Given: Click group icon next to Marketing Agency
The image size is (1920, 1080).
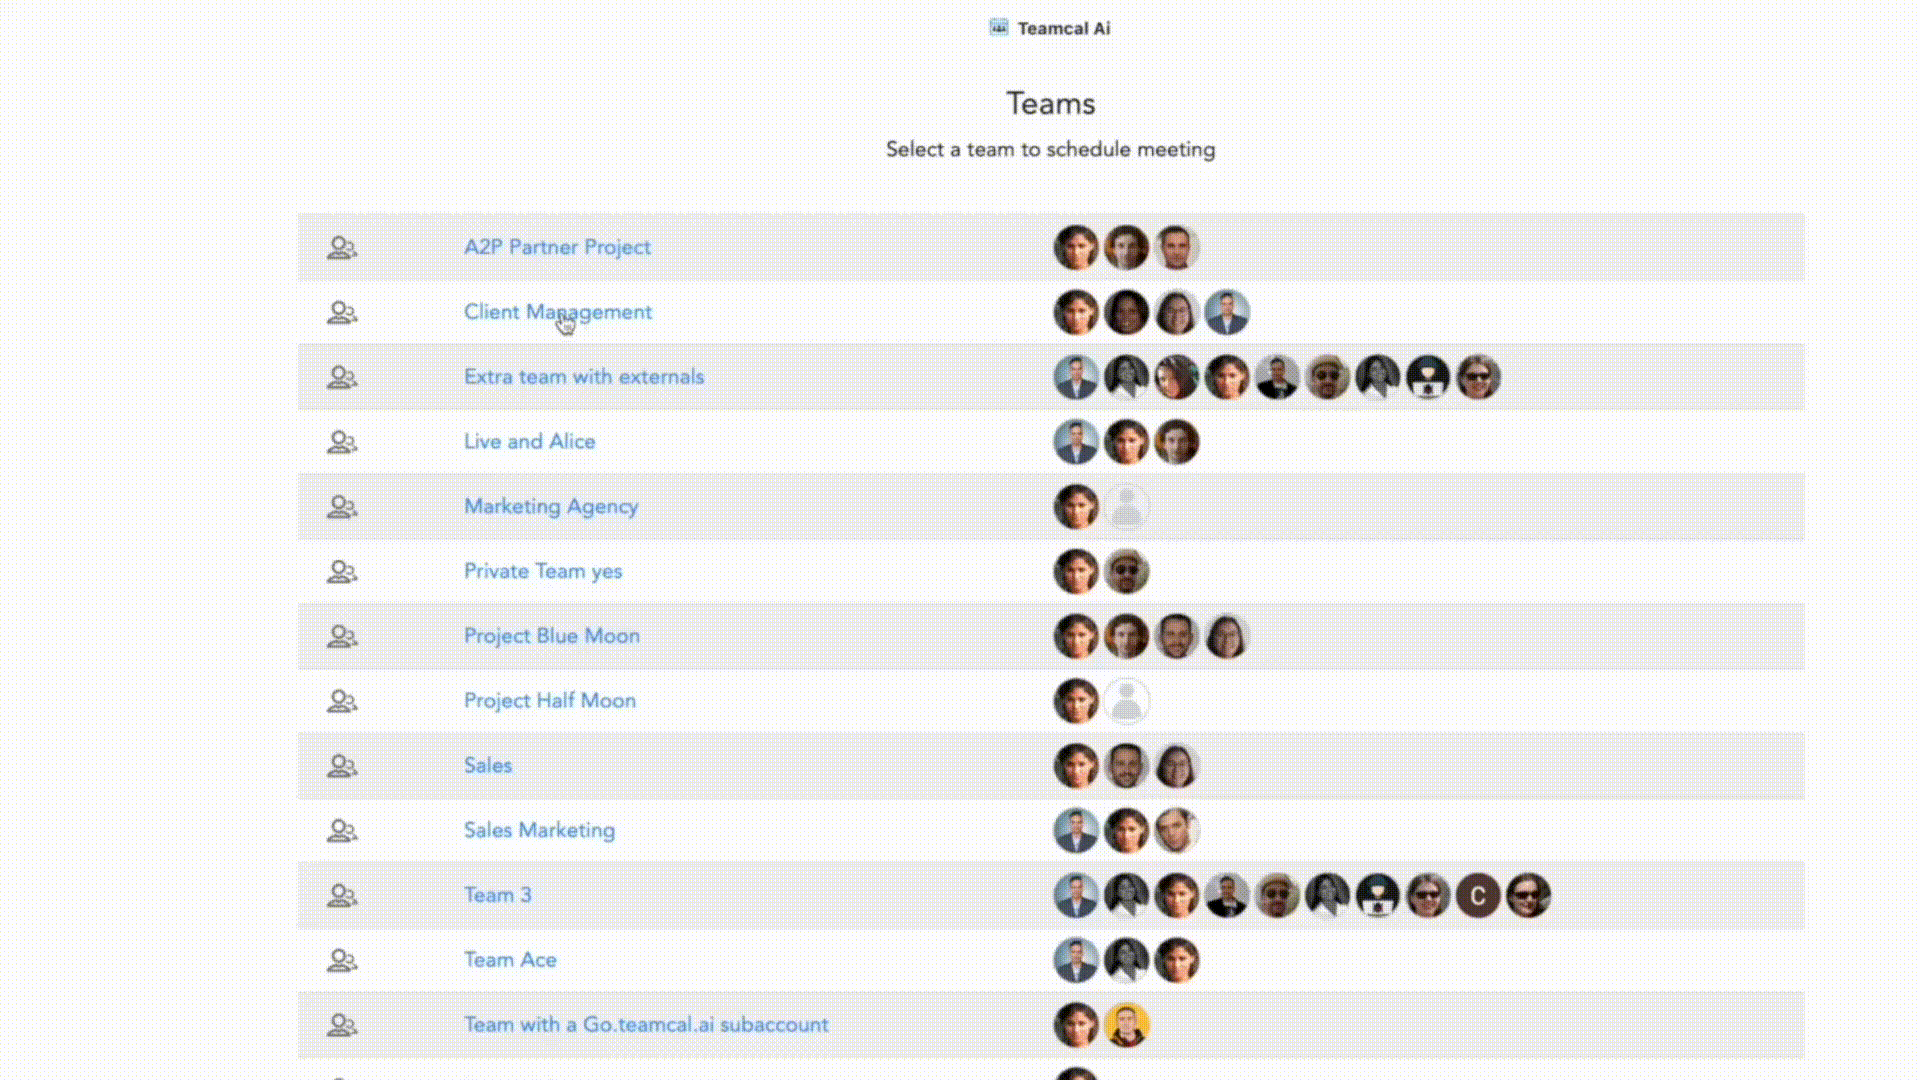Looking at the screenshot, I should (342, 507).
